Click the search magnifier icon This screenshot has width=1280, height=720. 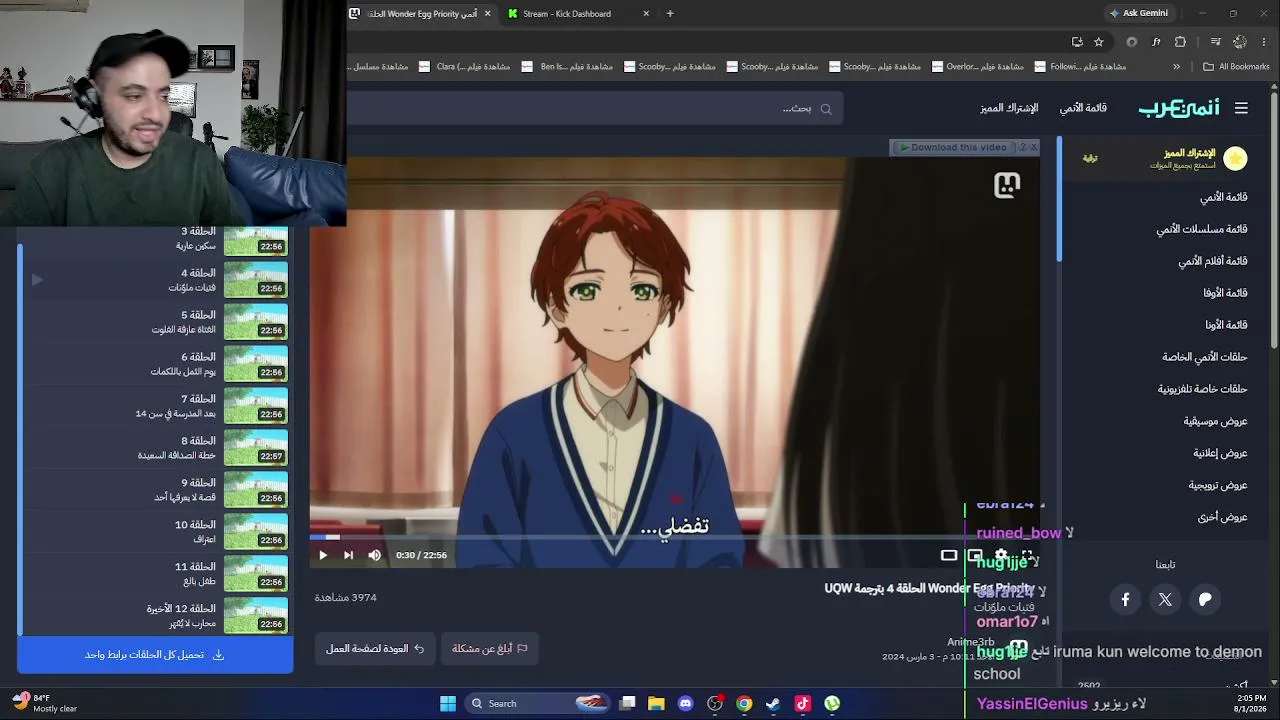pyautogui.click(x=826, y=109)
